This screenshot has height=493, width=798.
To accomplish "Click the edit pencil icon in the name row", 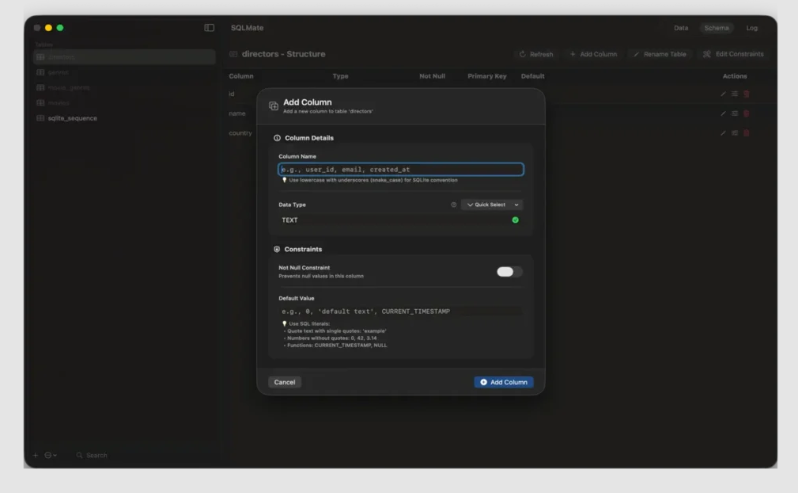I will pos(723,113).
